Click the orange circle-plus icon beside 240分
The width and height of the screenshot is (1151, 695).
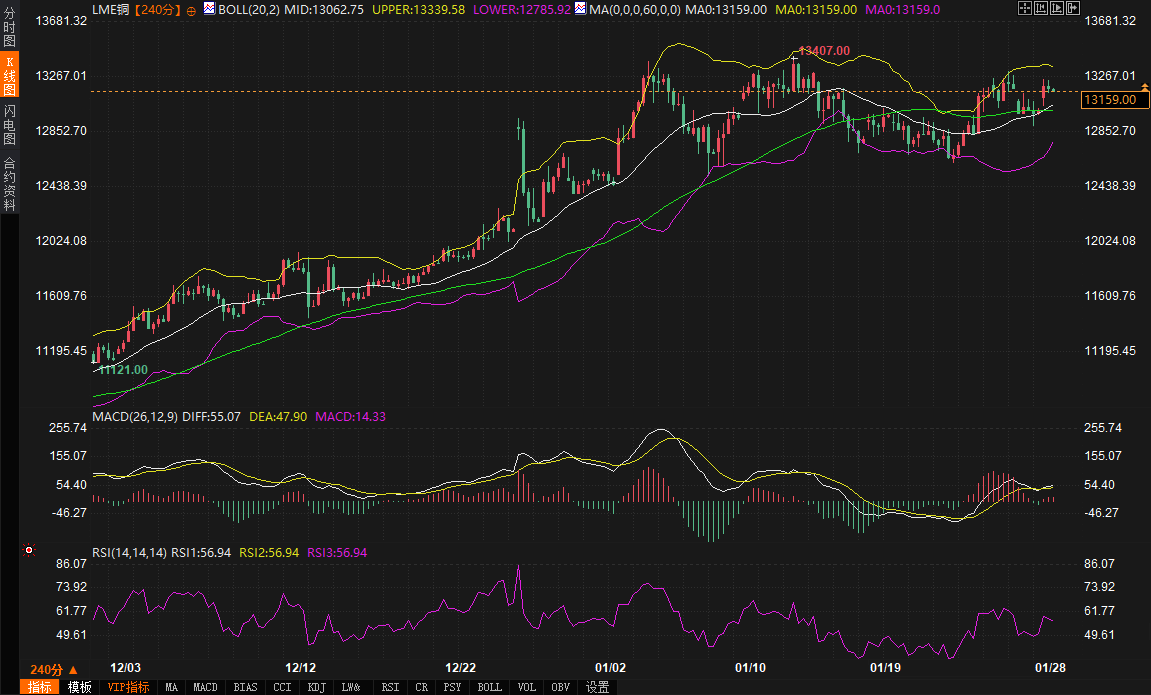click(191, 9)
